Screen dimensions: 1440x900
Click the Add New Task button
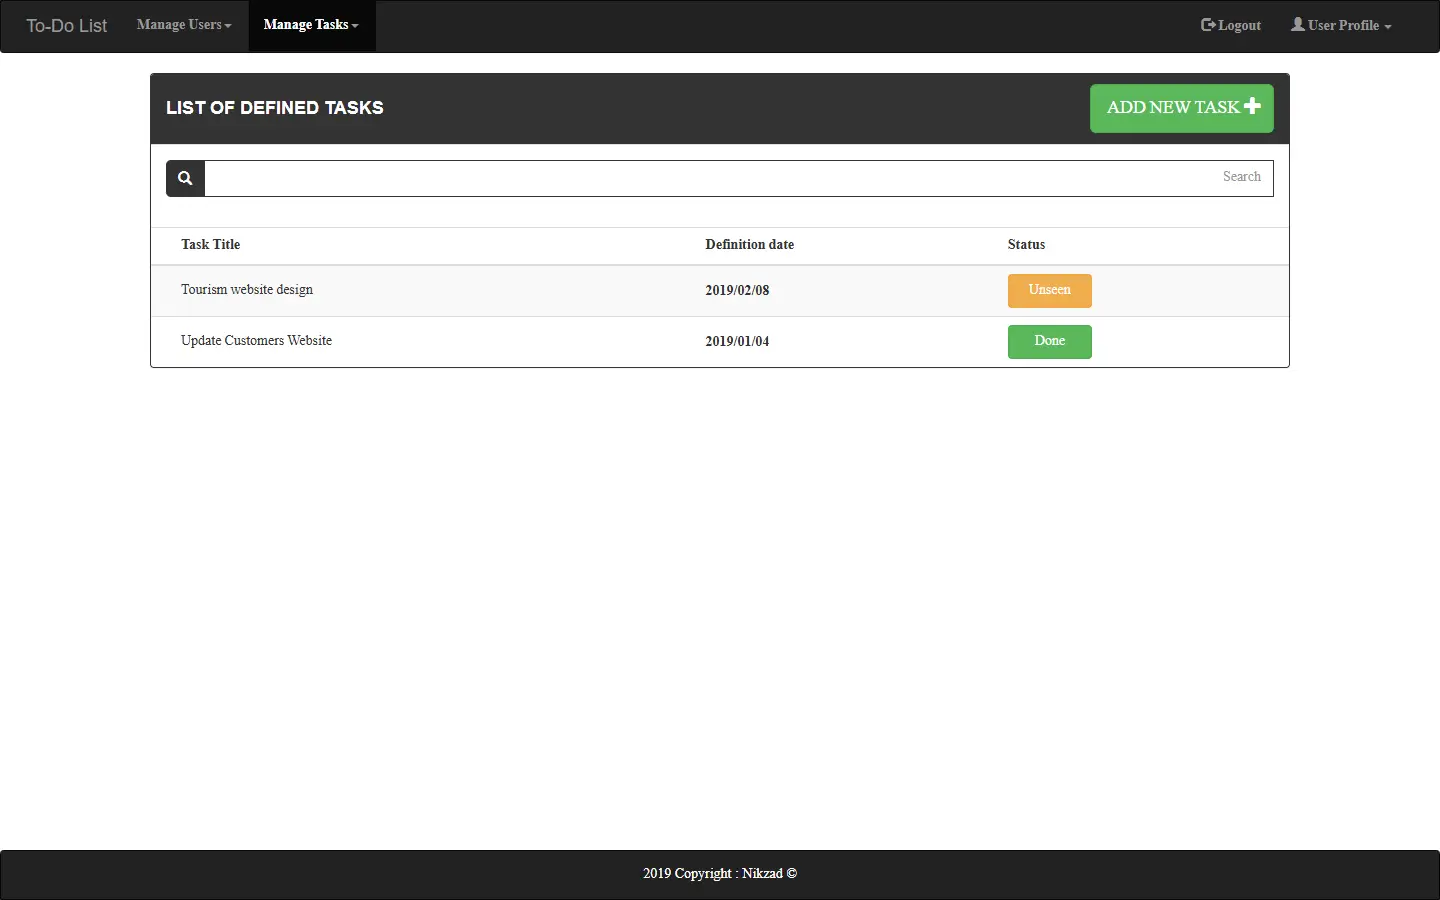point(1182,108)
